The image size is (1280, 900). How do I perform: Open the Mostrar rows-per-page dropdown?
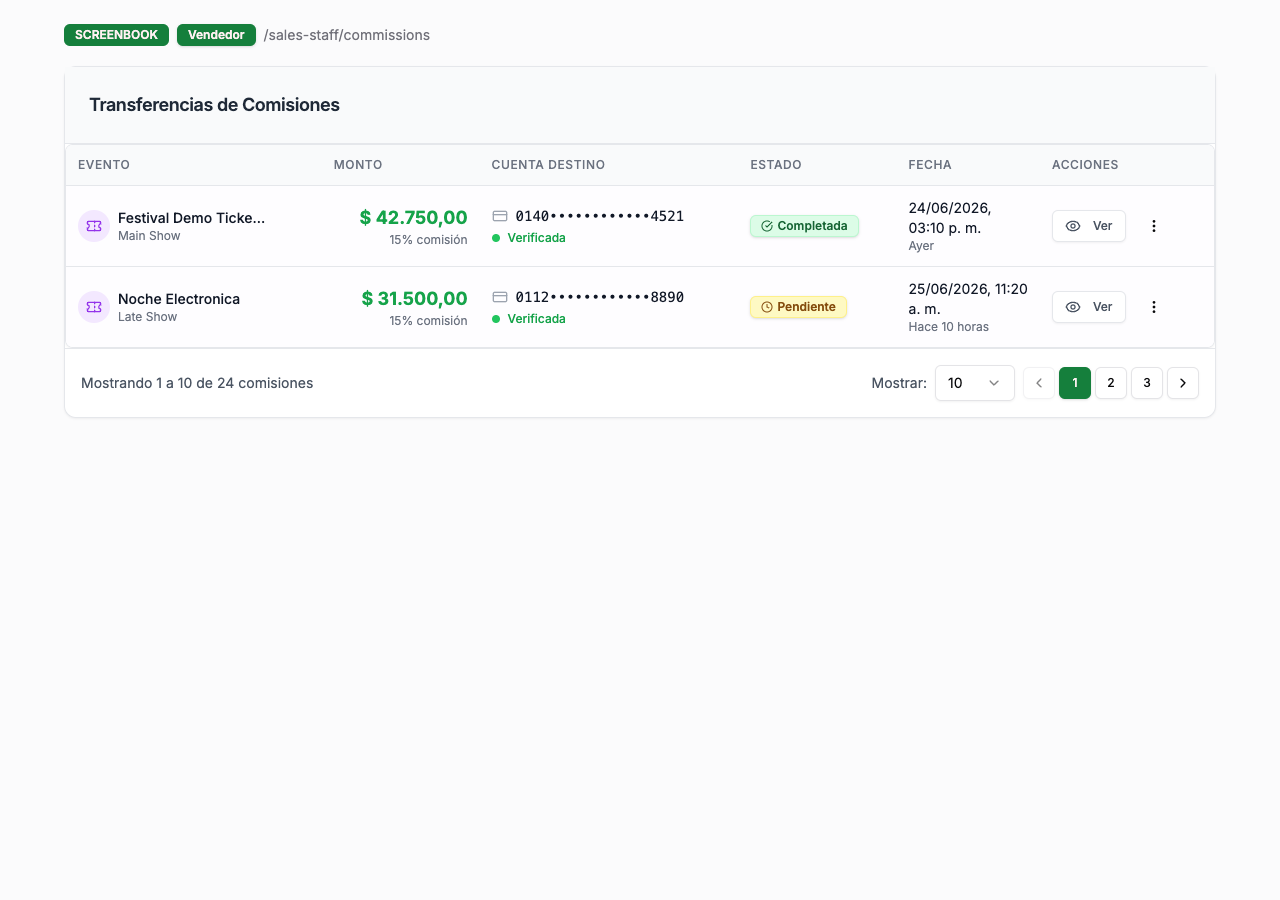click(975, 383)
